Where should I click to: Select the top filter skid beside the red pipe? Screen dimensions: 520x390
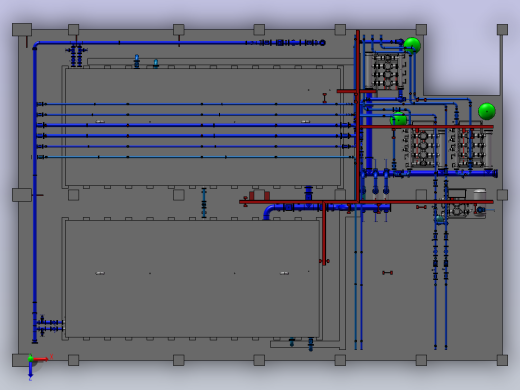click(x=385, y=71)
